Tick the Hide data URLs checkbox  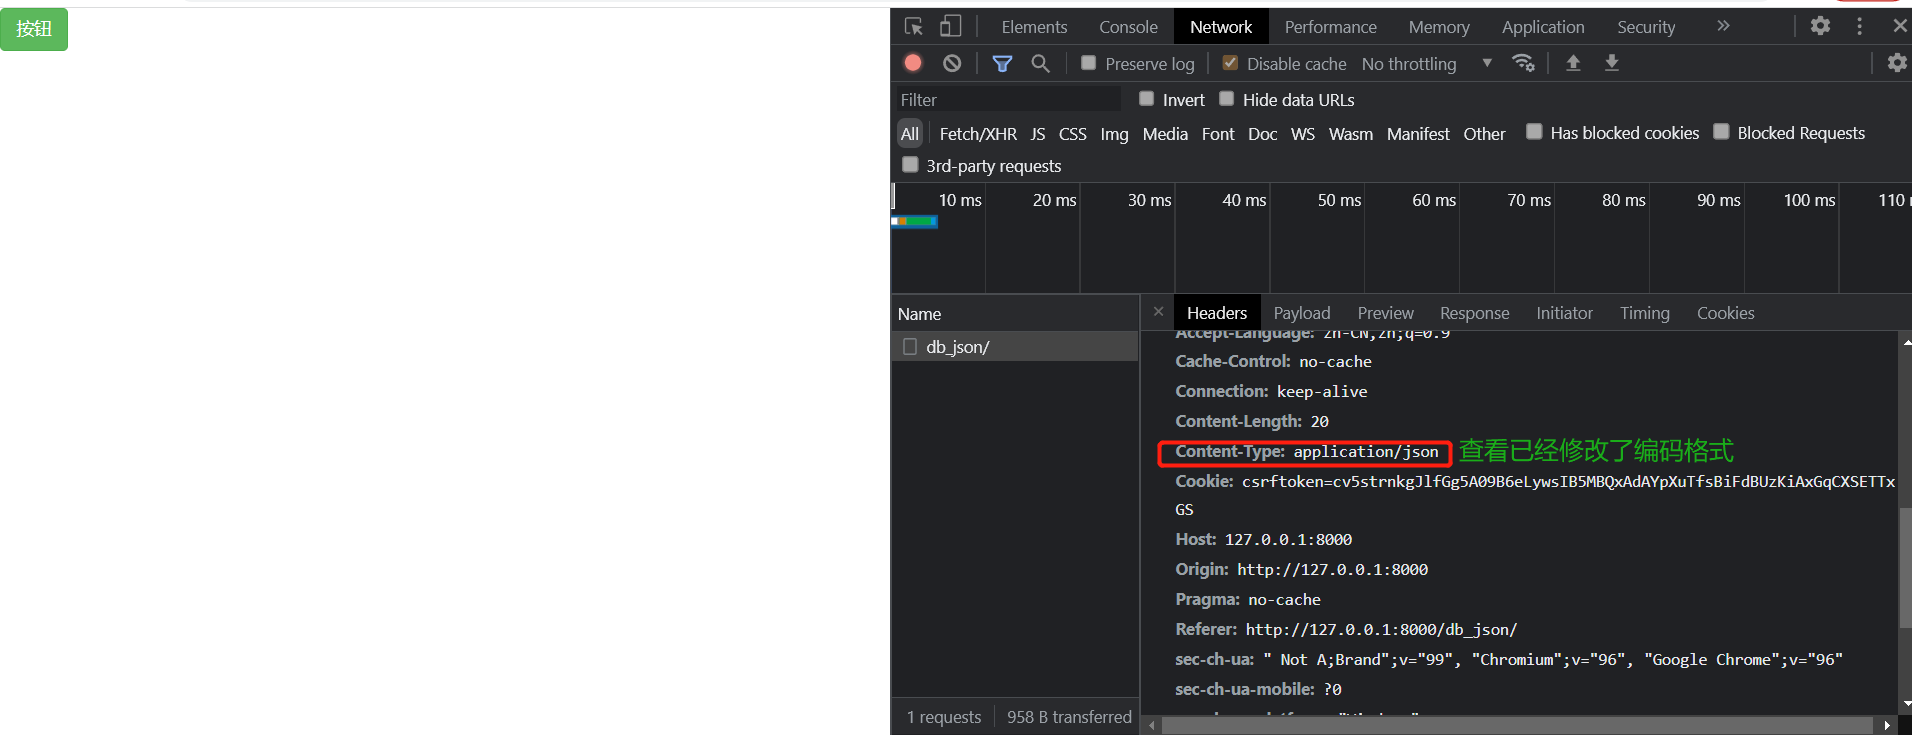(1227, 99)
